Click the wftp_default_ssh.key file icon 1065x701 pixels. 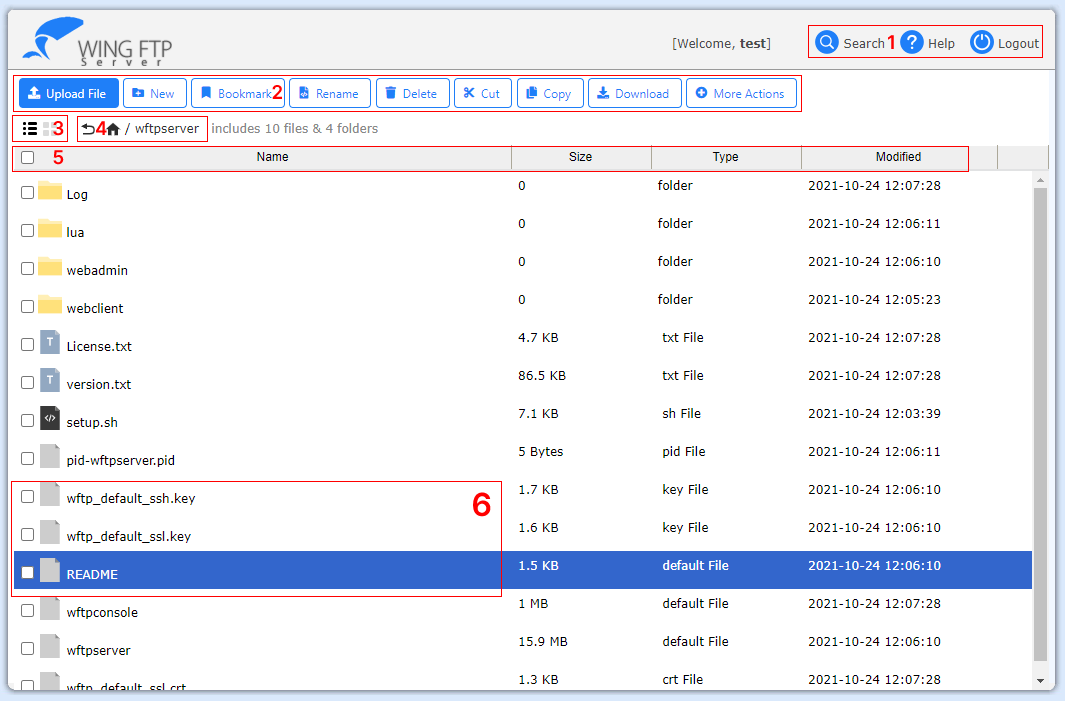(x=50, y=494)
